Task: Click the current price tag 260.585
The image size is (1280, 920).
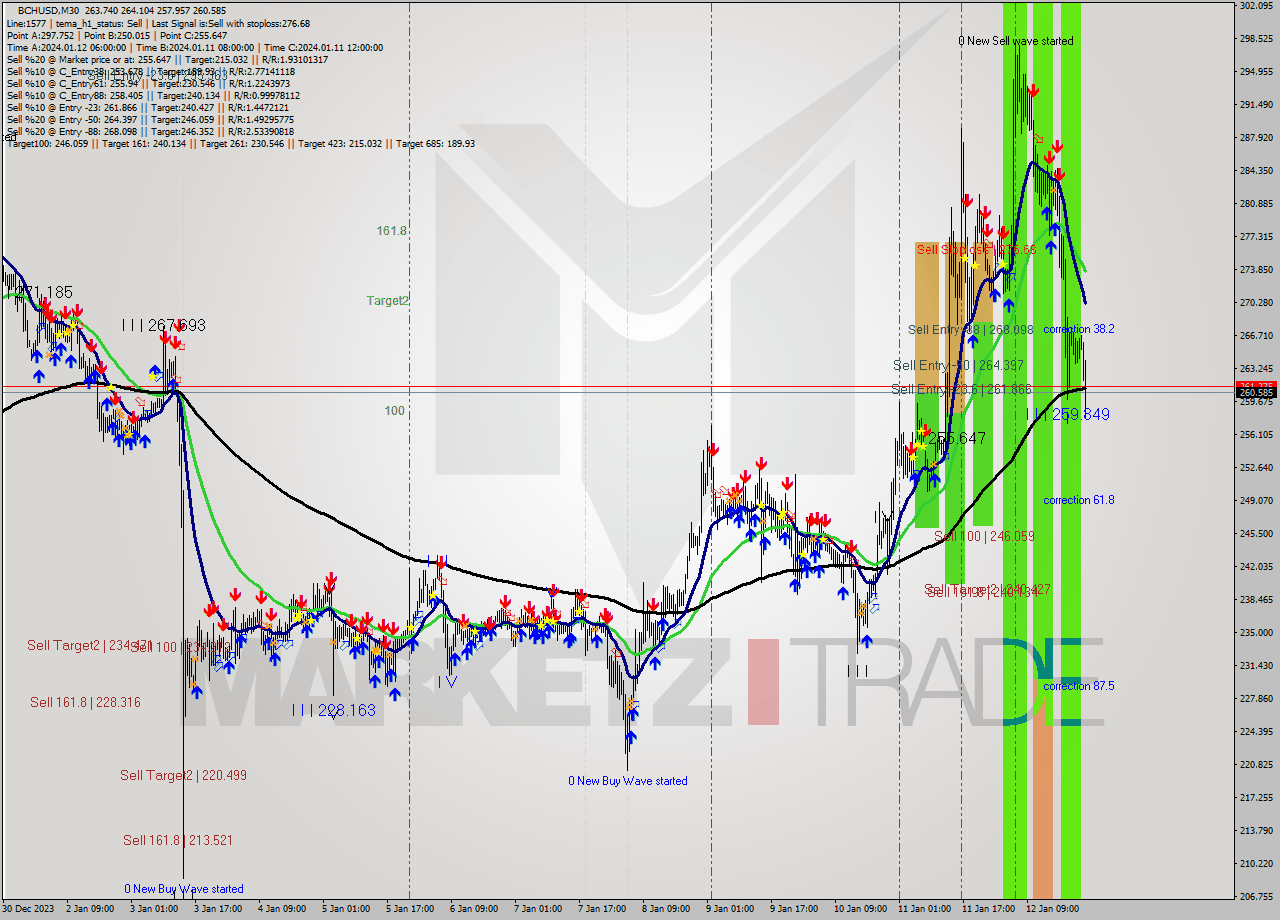Action: (1256, 393)
